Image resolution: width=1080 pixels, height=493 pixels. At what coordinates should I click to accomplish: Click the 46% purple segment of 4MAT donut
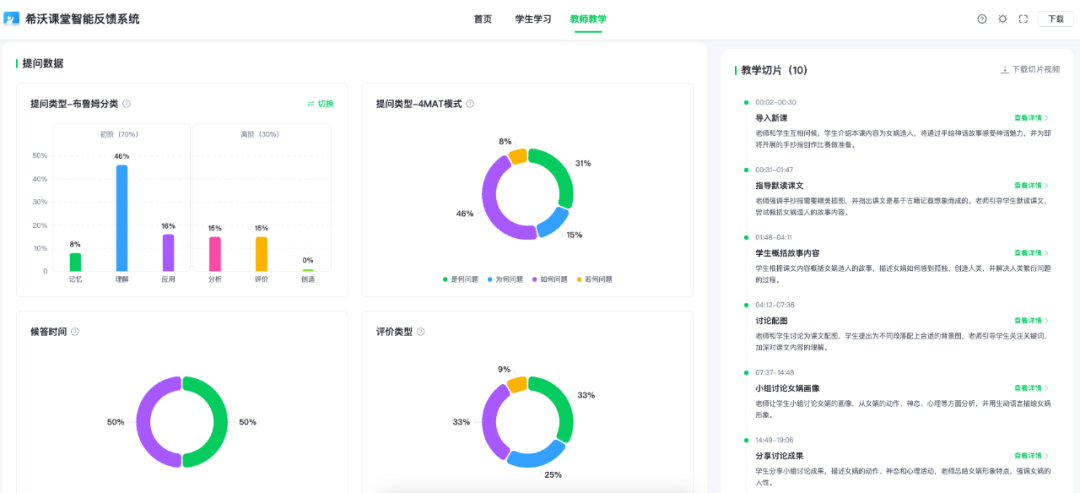[x=492, y=200]
